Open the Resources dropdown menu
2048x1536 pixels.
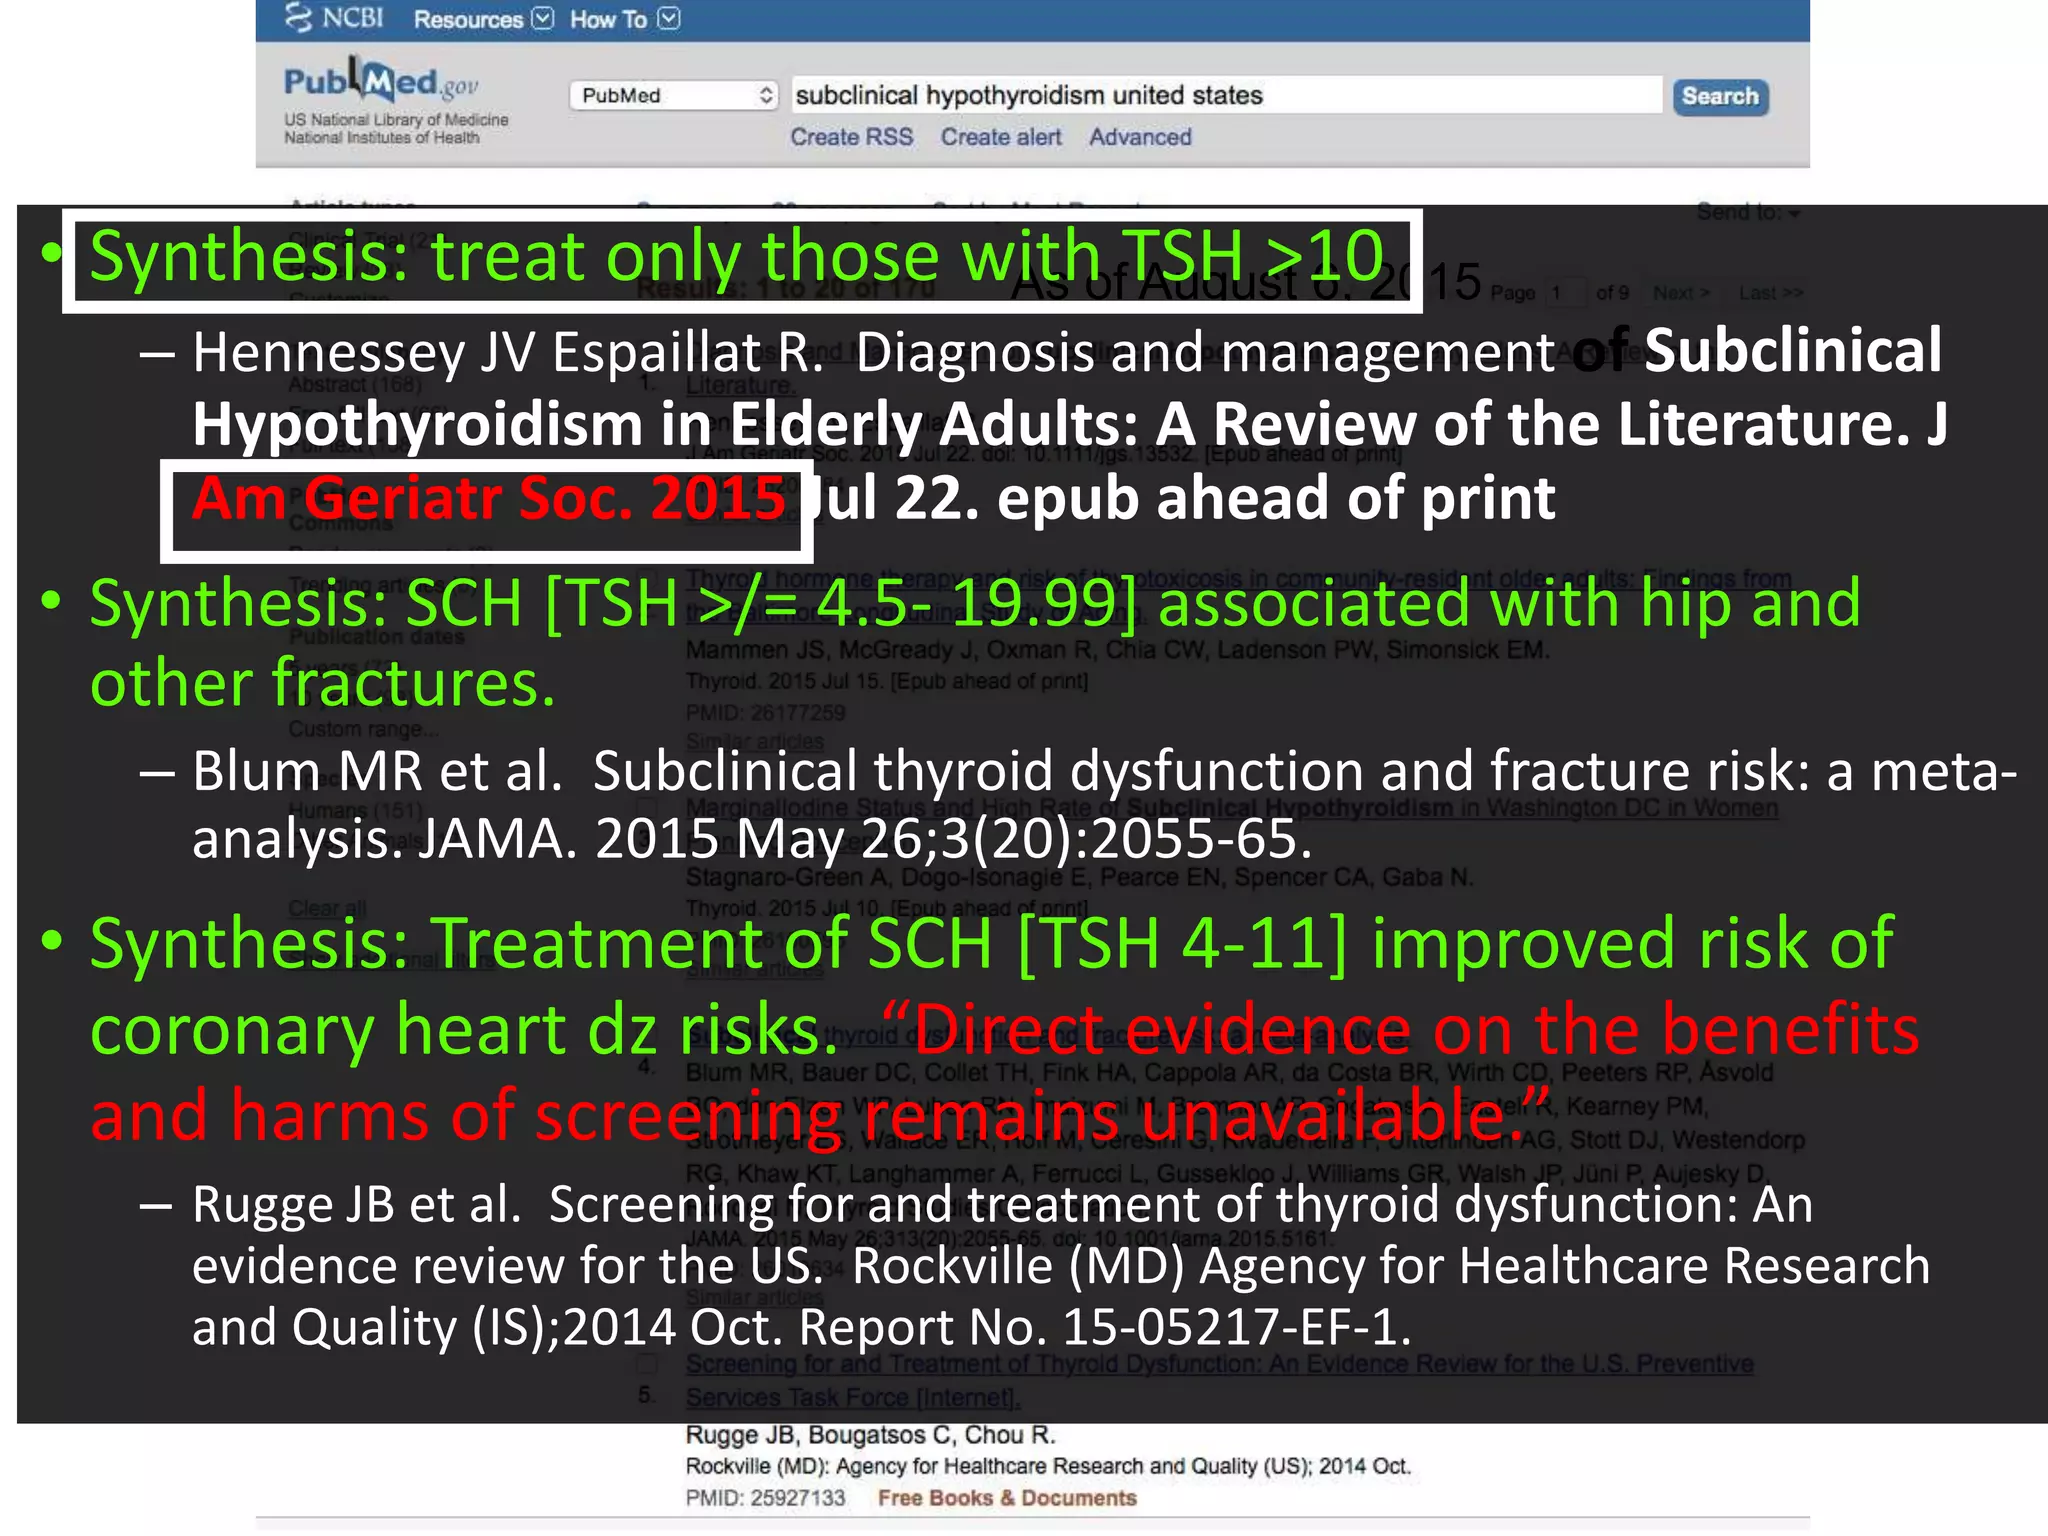[483, 19]
